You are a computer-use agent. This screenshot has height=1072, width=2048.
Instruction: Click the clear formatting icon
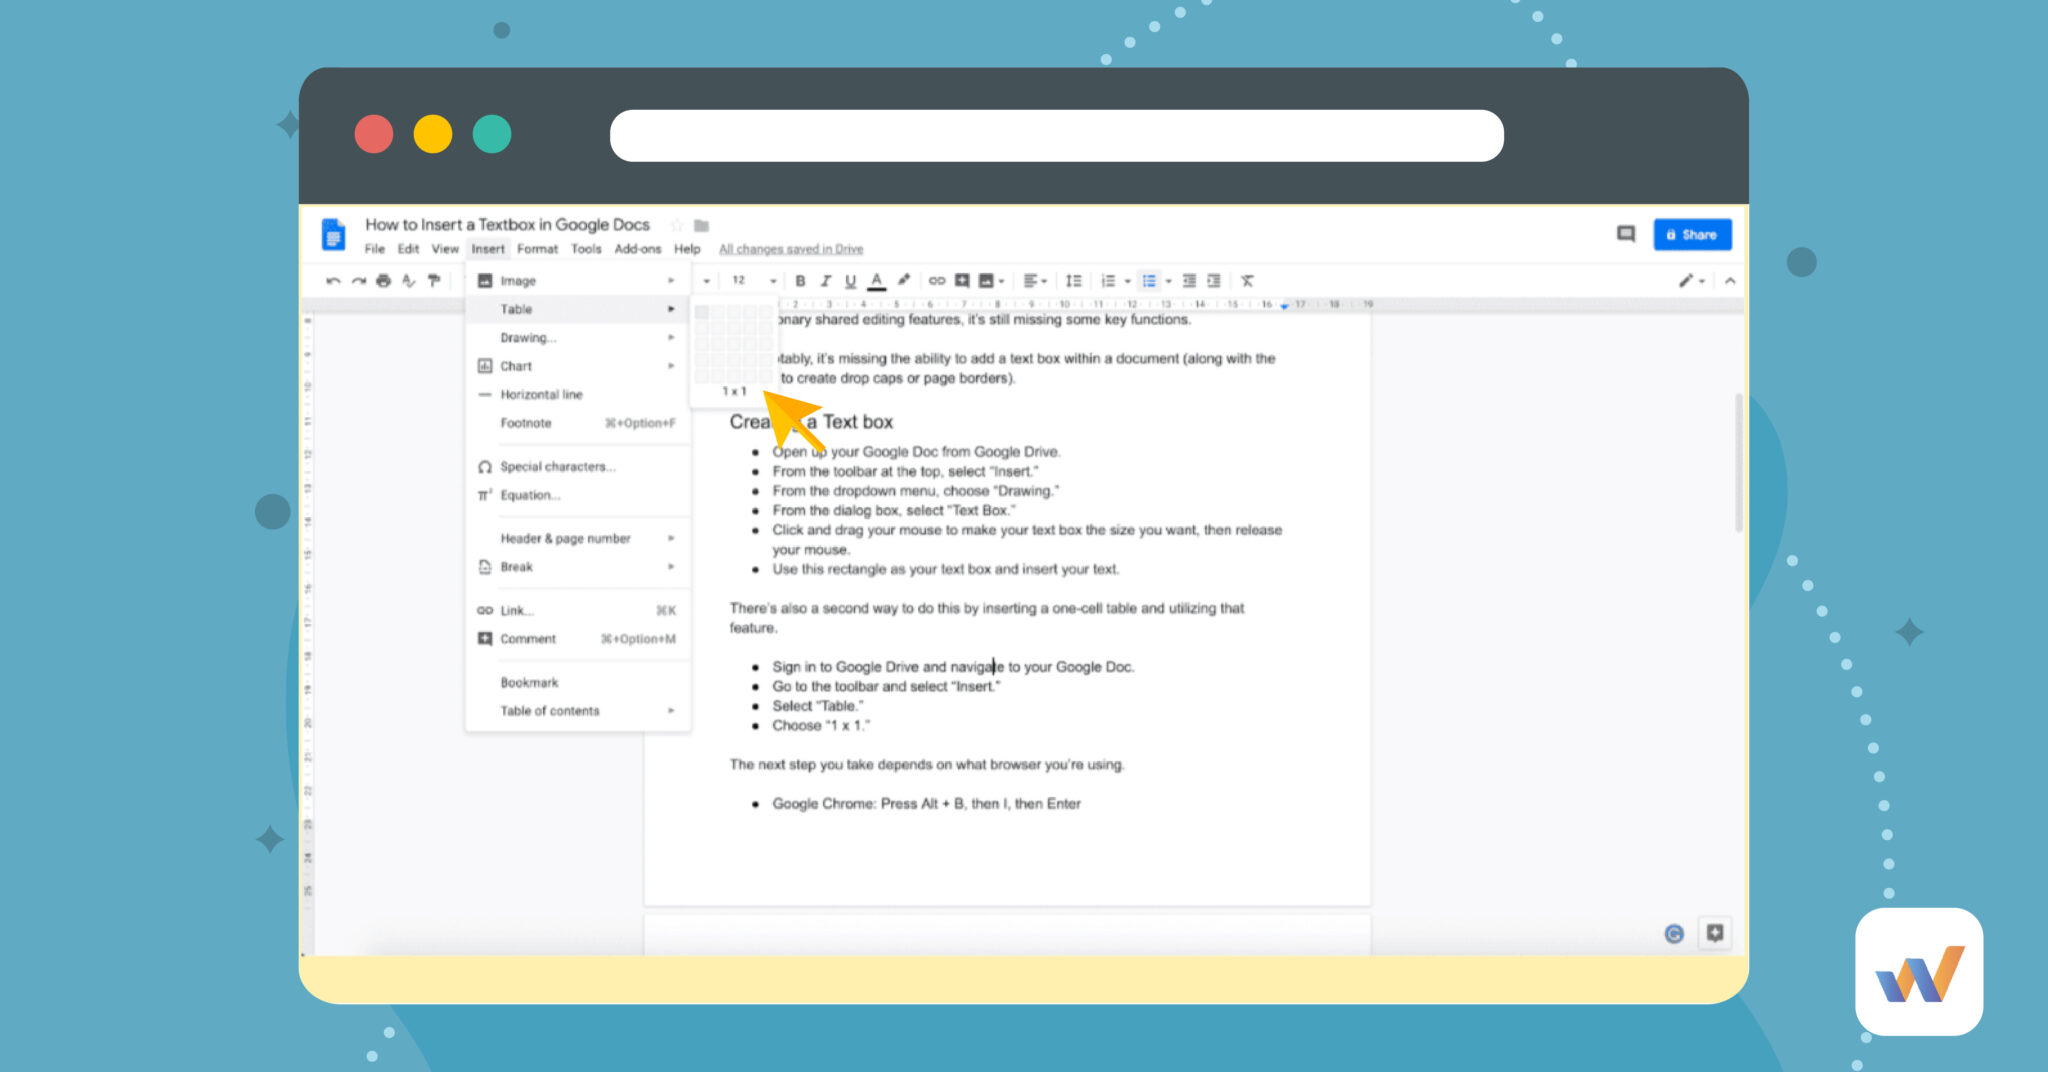(x=1247, y=281)
